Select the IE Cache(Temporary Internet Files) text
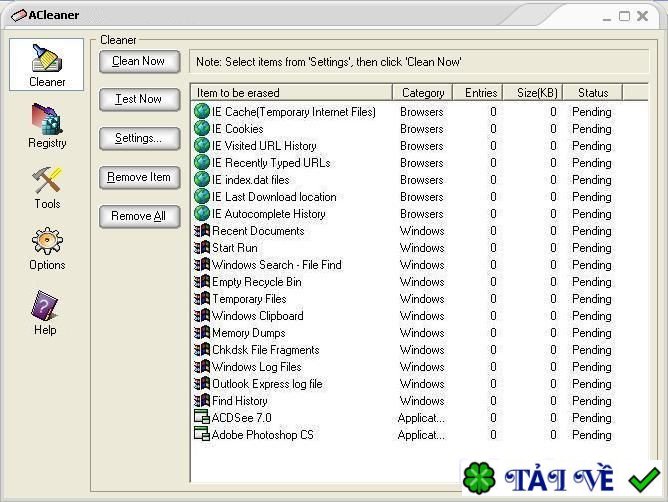 point(294,112)
